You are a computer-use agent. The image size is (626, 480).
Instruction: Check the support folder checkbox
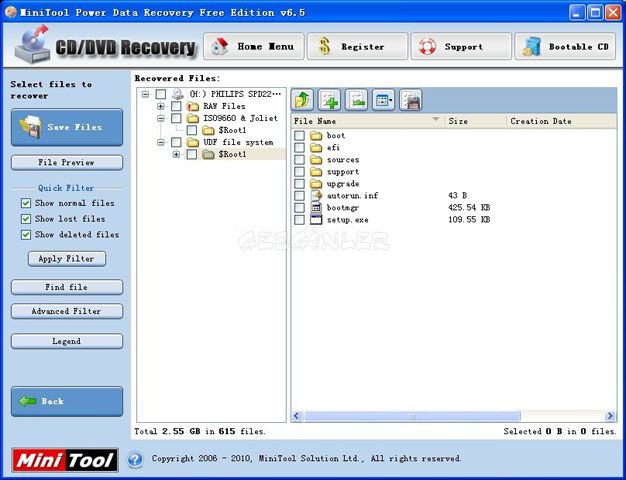[x=299, y=172]
